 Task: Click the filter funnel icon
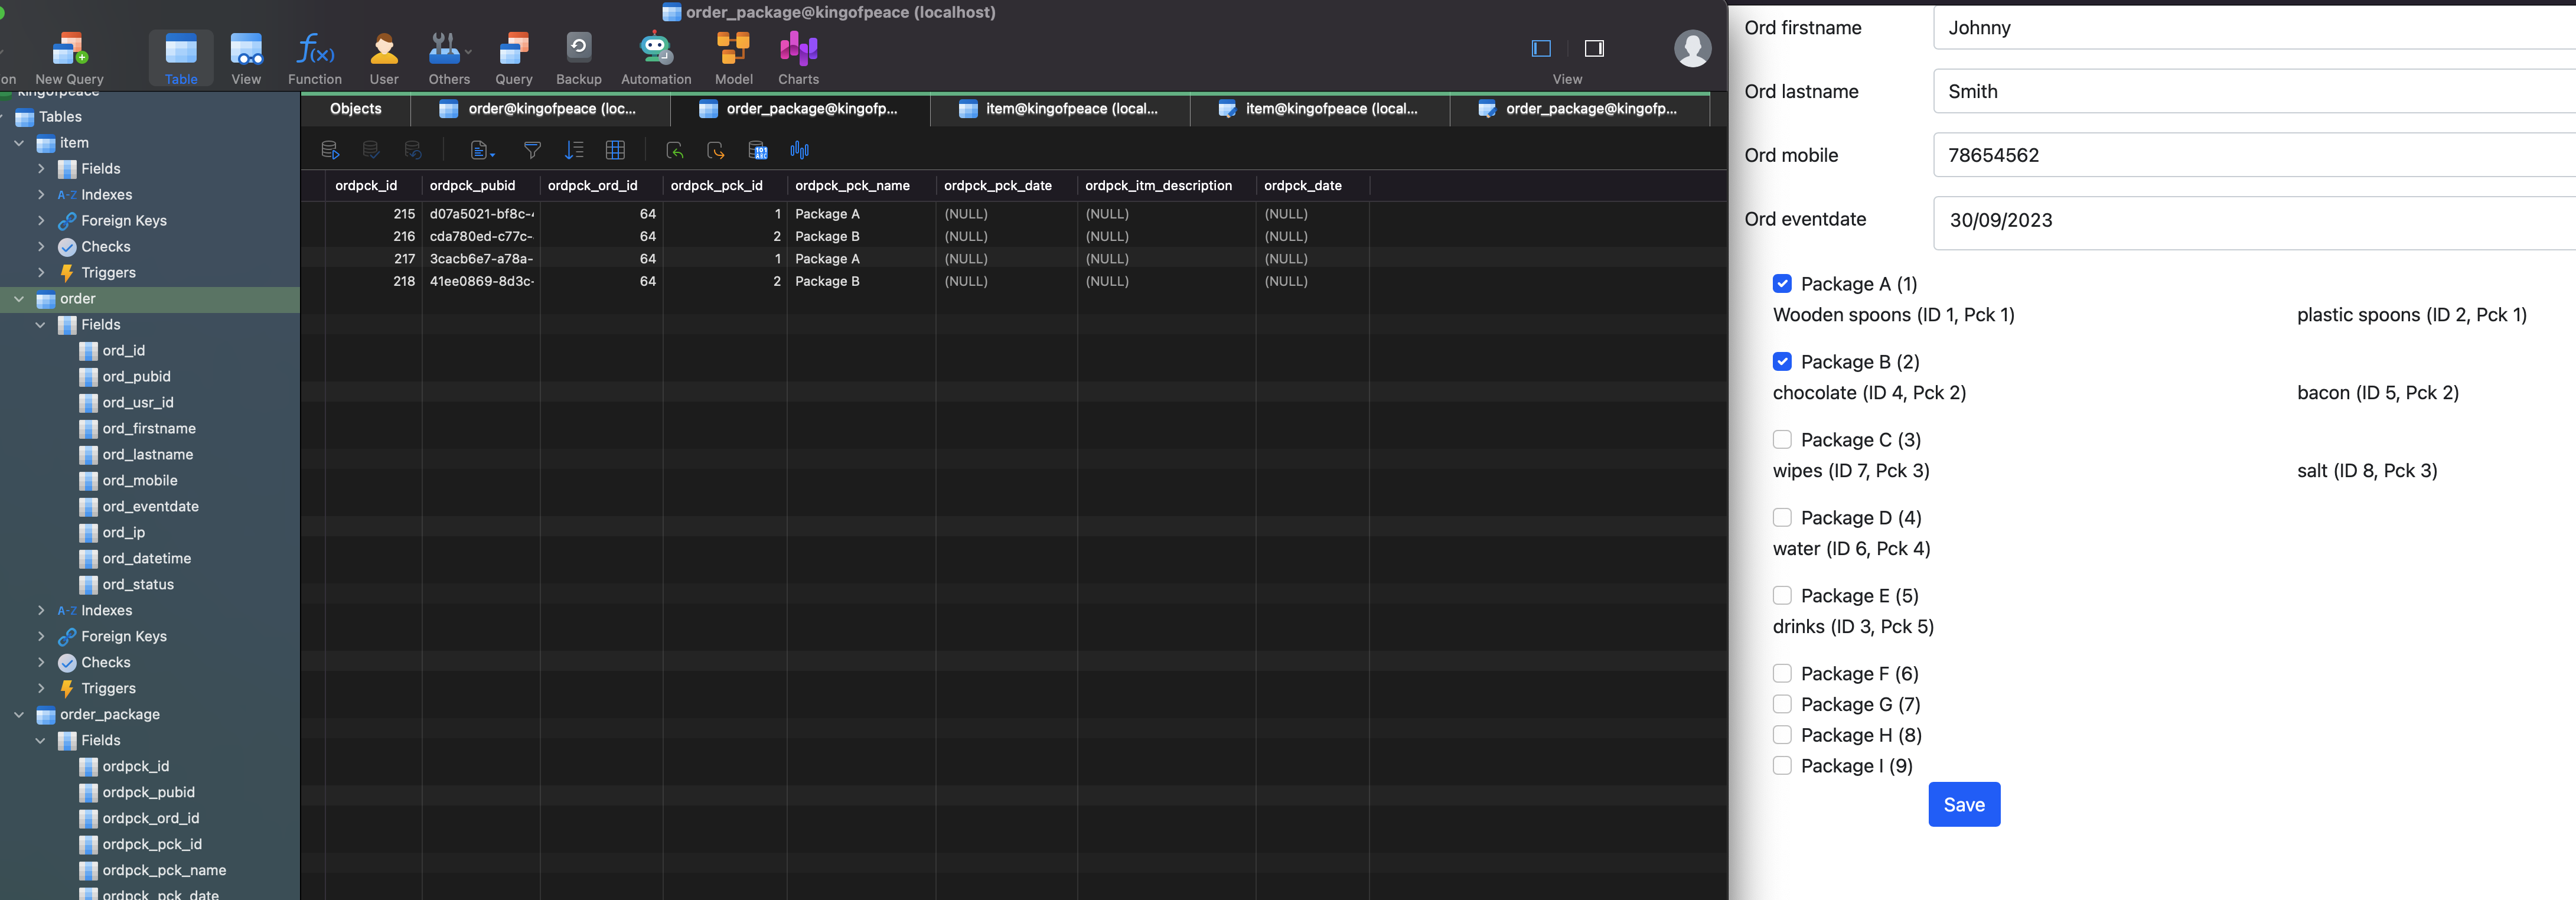click(532, 150)
